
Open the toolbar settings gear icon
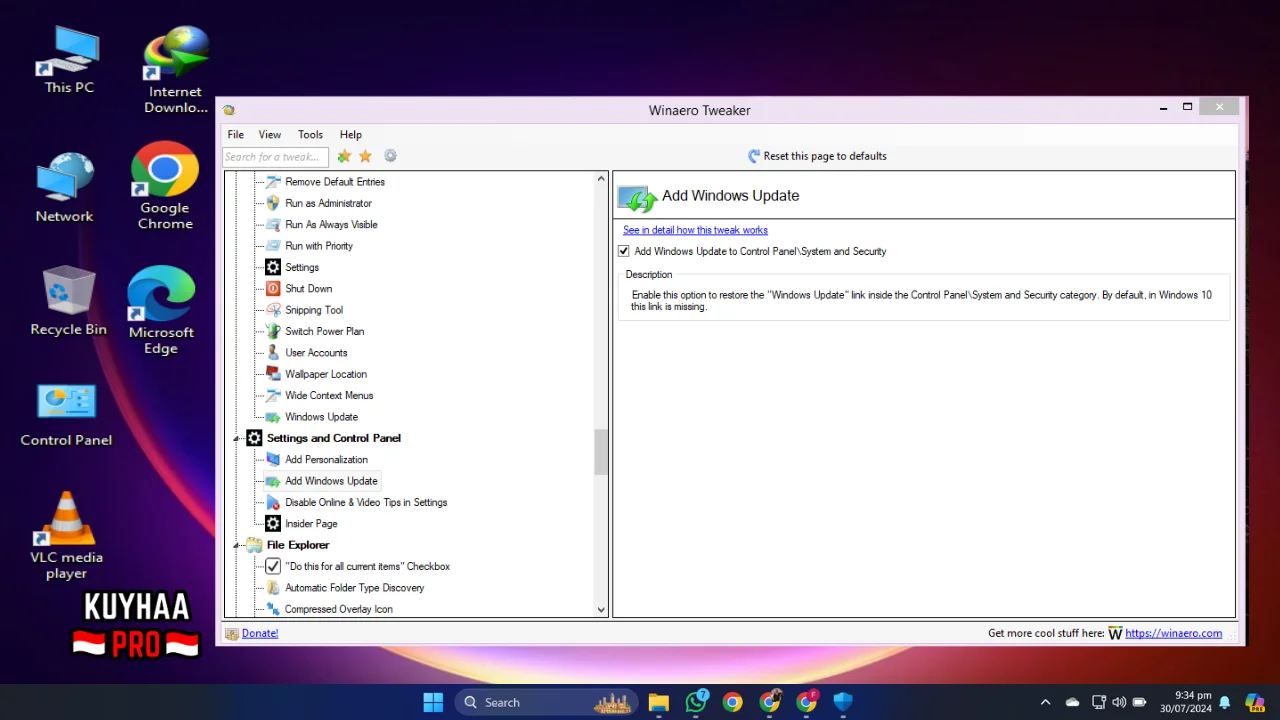(390, 156)
